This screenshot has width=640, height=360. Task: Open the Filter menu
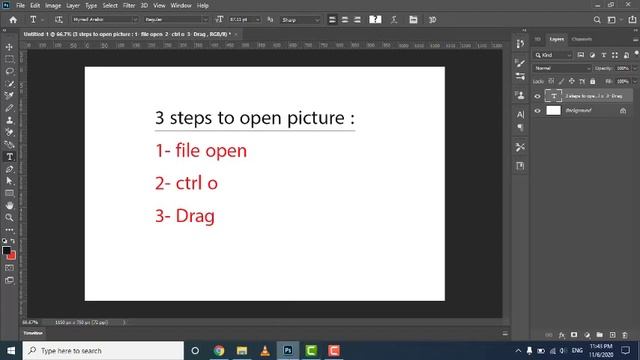tap(129, 6)
